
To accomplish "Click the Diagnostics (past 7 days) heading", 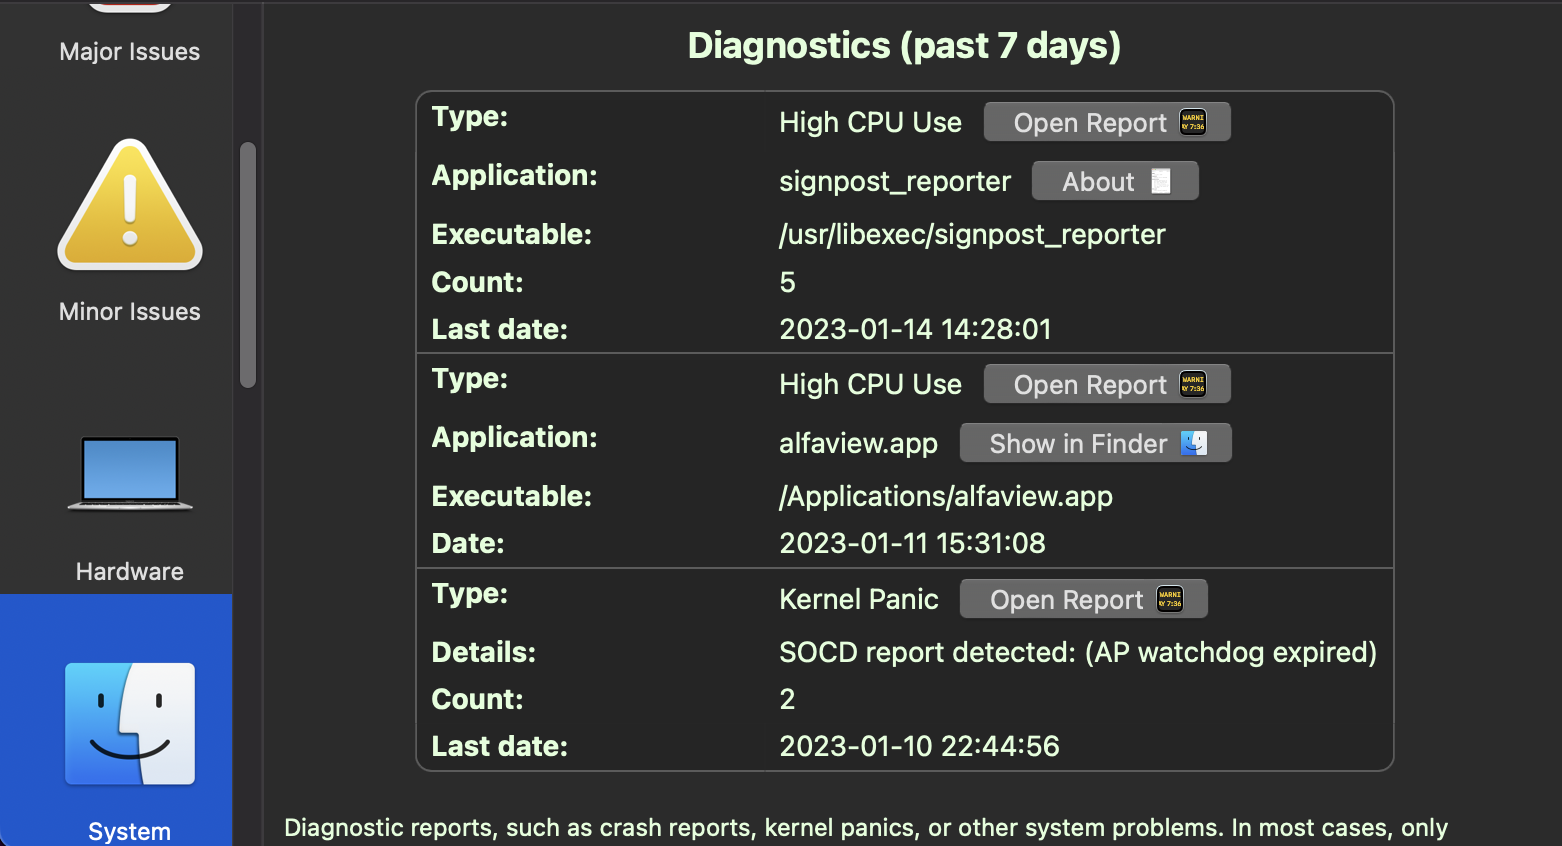I will pos(904,46).
